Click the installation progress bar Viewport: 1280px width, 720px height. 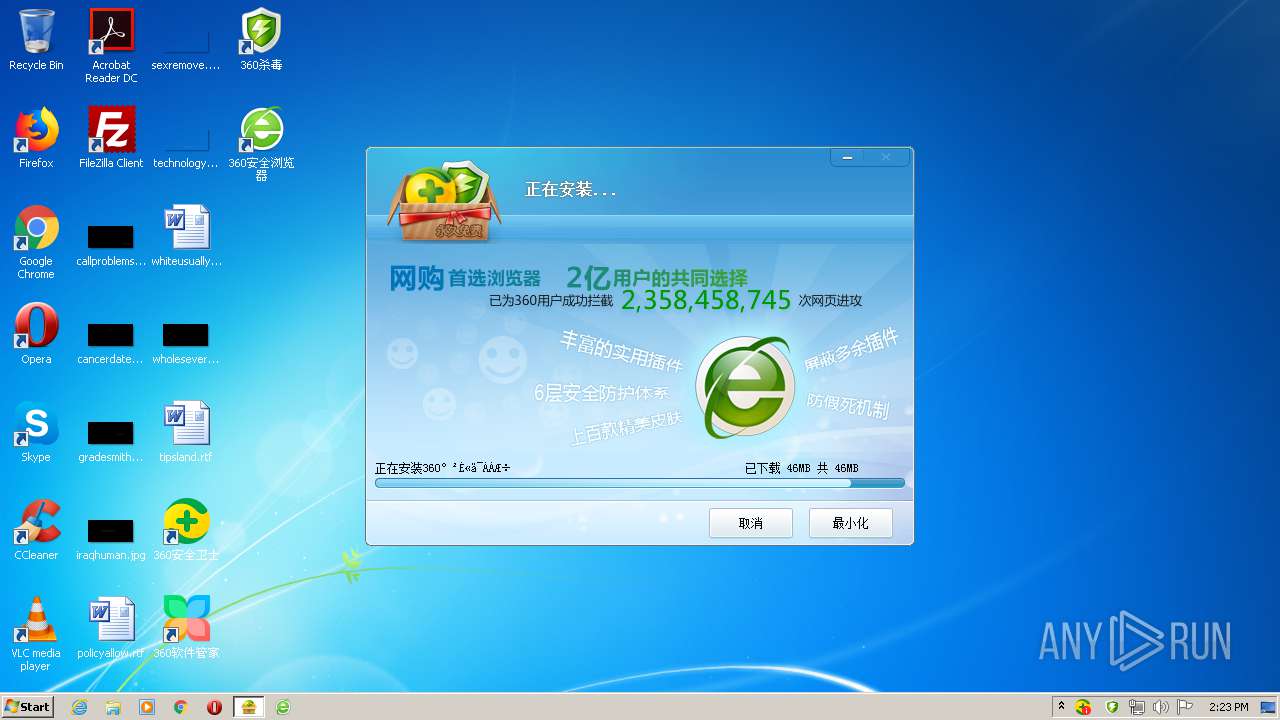(640, 483)
